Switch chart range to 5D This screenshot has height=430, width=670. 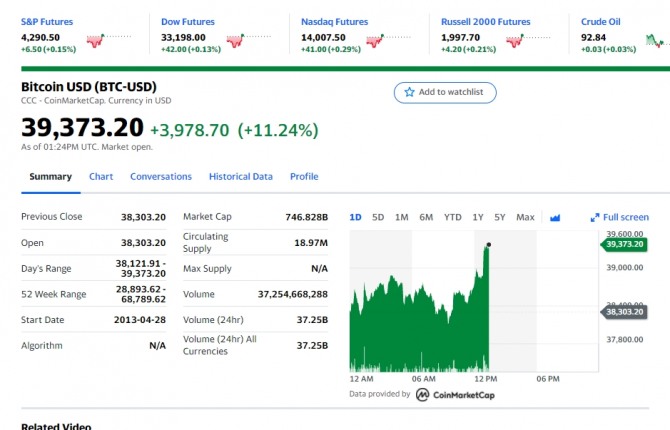click(x=378, y=217)
